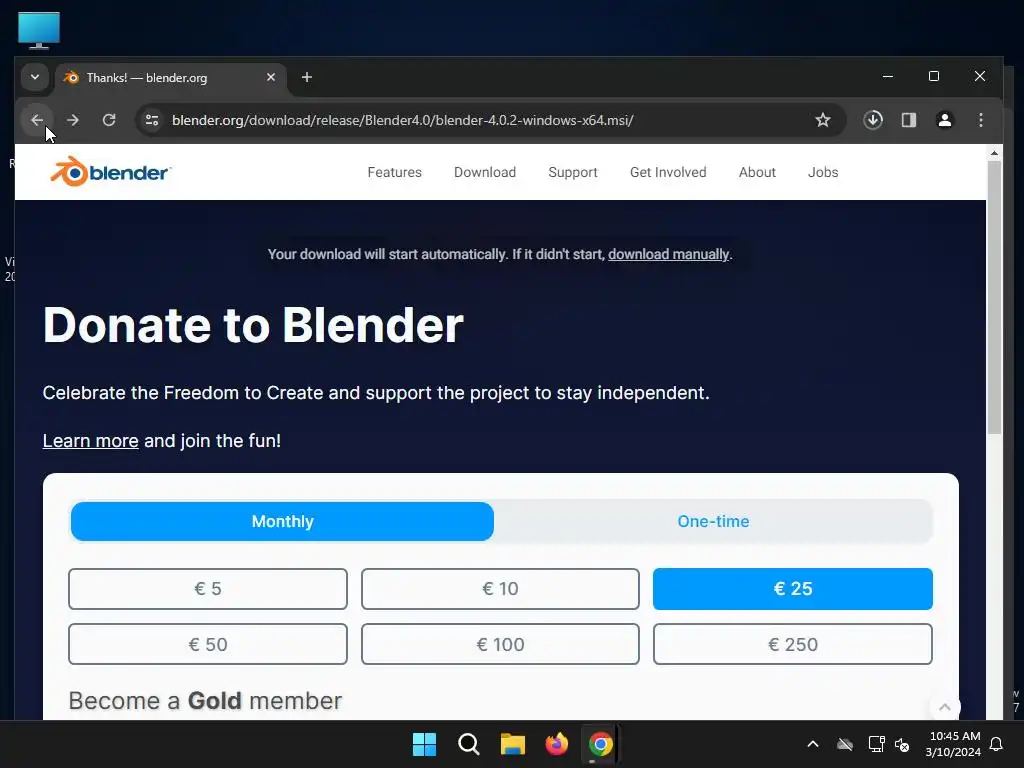Viewport: 1024px width, 768px height.
Task: Click the download manually link
Action: (x=669, y=254)
